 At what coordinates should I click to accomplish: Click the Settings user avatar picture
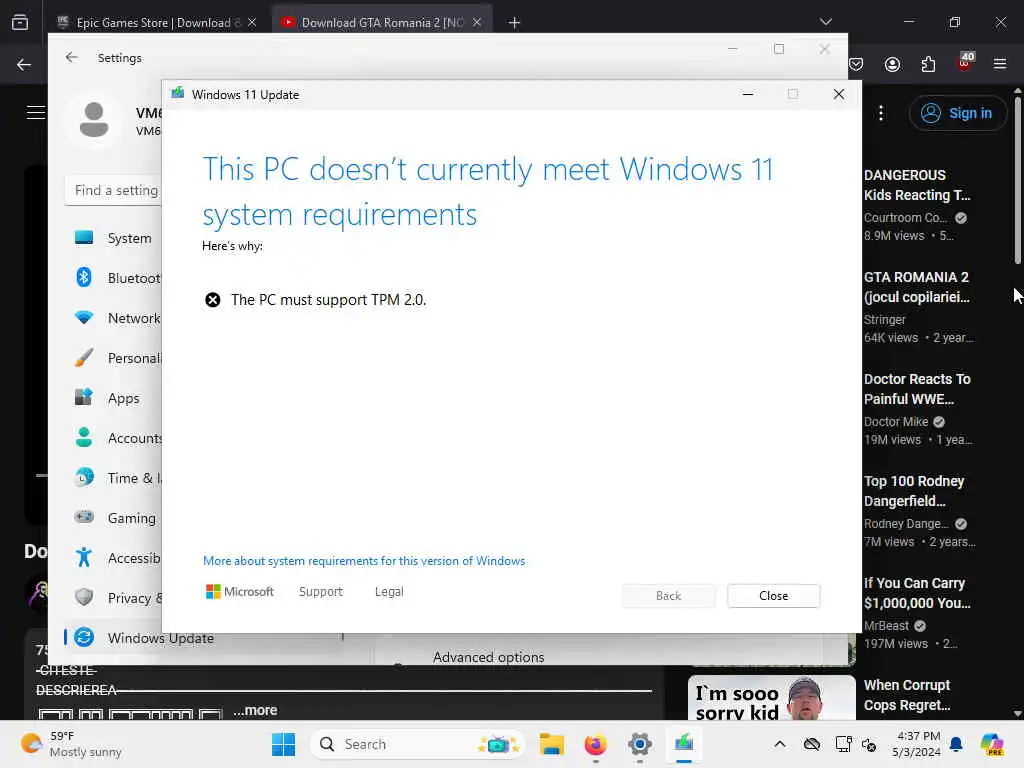(x=93, y=120)
